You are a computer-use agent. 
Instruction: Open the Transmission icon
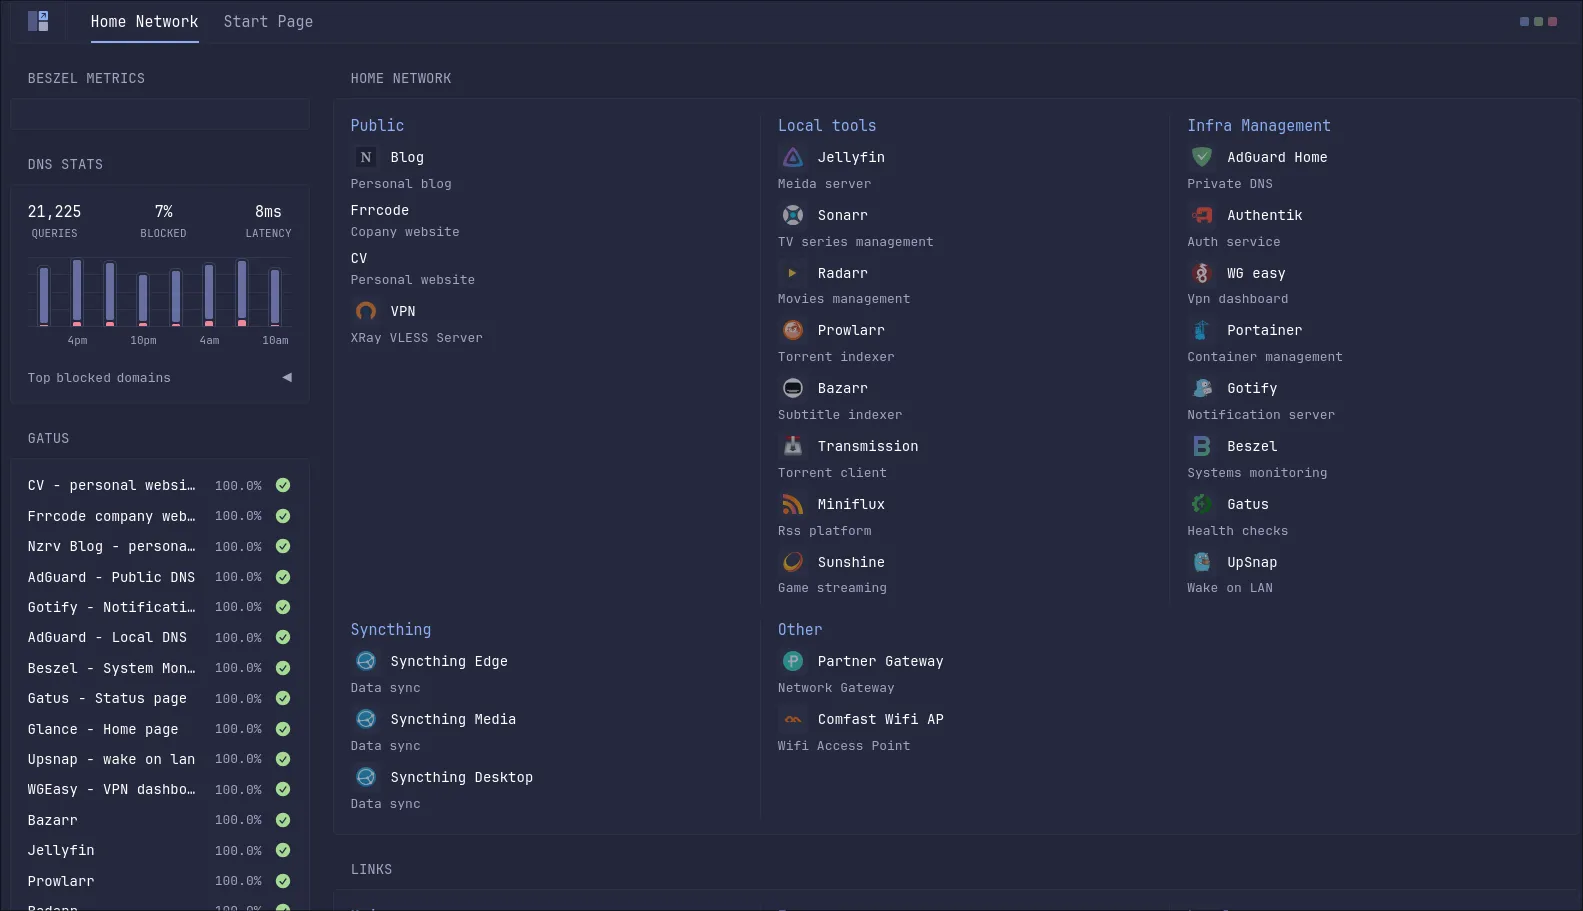793,446
